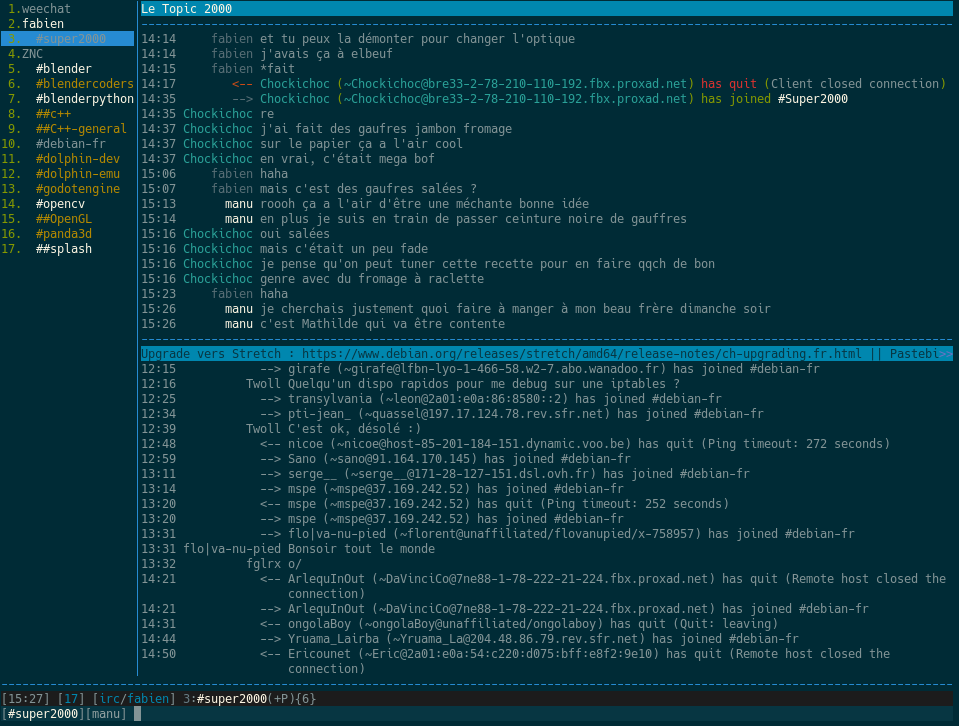
Task: Switch to #blenderpython channel
Action: click(84, 98)
